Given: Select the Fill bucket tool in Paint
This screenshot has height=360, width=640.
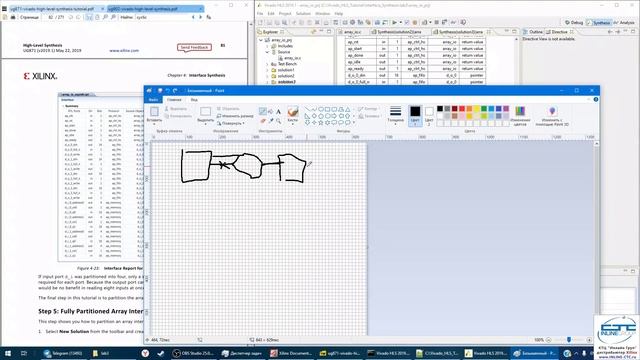Looking at the screenshot, I should pos(271,111).
